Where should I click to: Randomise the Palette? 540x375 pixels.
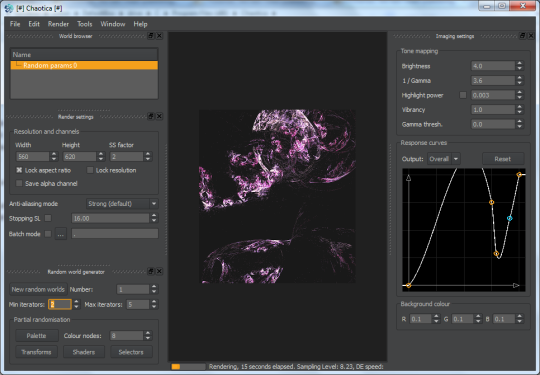coord(36,336)
